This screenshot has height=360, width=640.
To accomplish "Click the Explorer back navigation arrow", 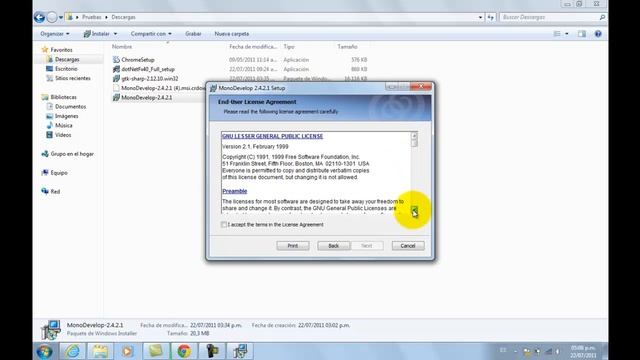I will pos(40,17).
